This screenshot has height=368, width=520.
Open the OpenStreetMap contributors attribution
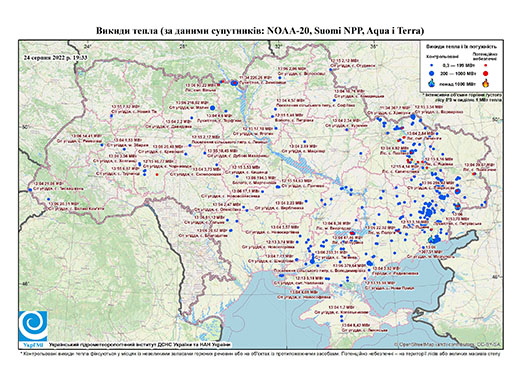coord(448,345)
